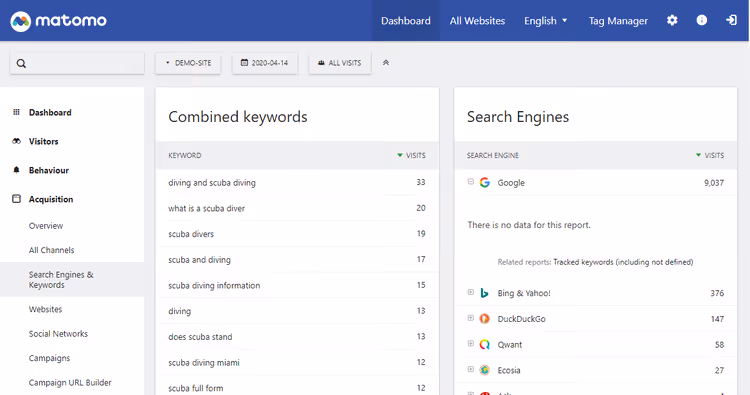This screenshot has height=395, width=750.
Task: Select Dashboard in the sidebar
Action: [50, 112]
